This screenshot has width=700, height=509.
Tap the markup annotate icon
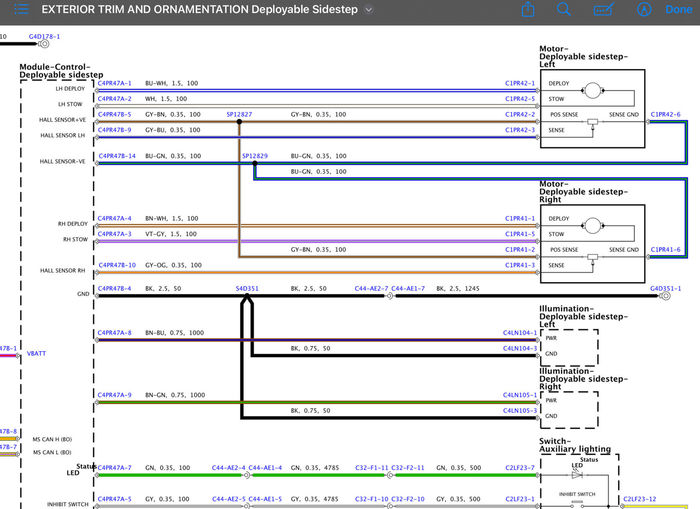point(604,9)
